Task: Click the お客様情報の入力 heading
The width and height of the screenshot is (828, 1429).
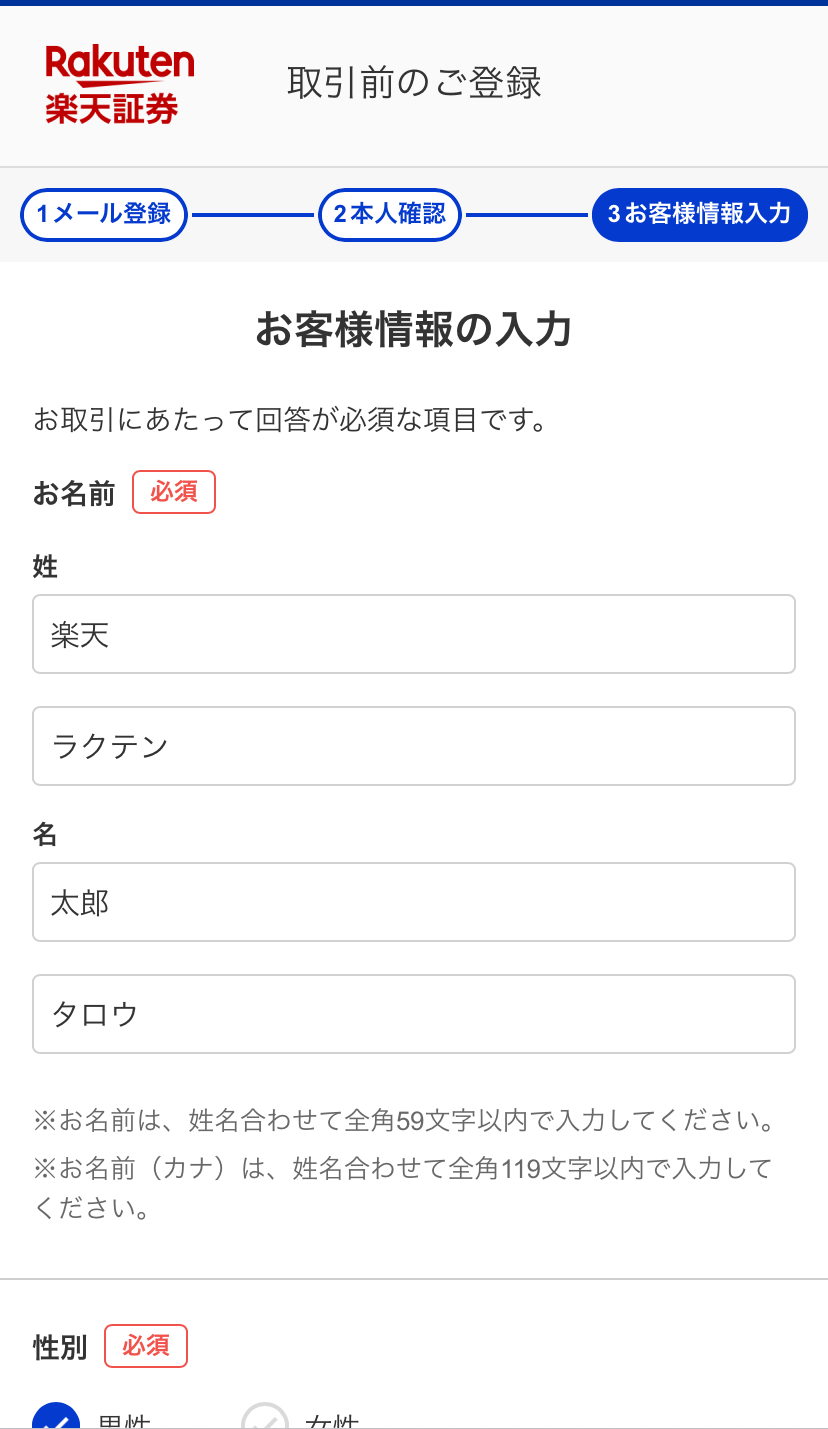Action: 414,329
